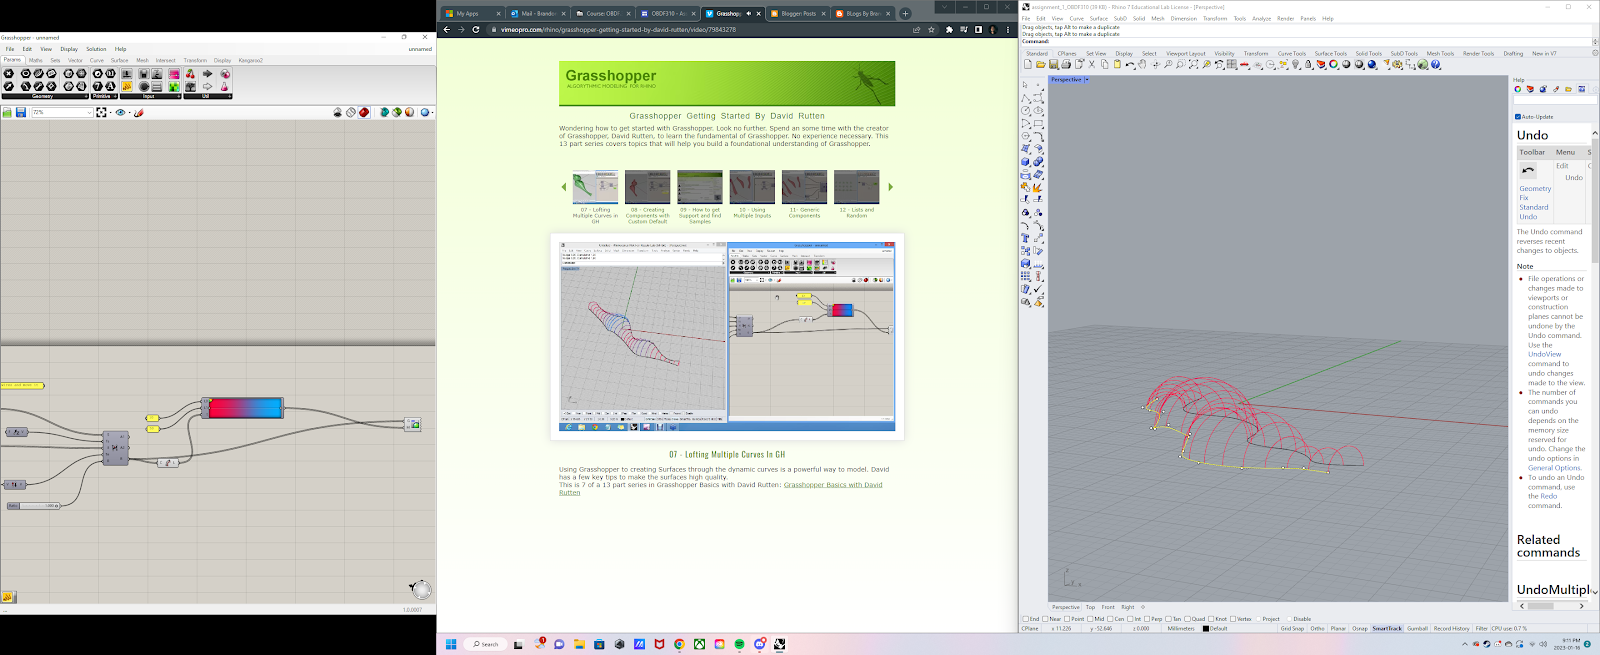The image size is (1600, 655).
Task: Click the Undo arrow icon in Rhino toolbar
Action: point(1130,64)
